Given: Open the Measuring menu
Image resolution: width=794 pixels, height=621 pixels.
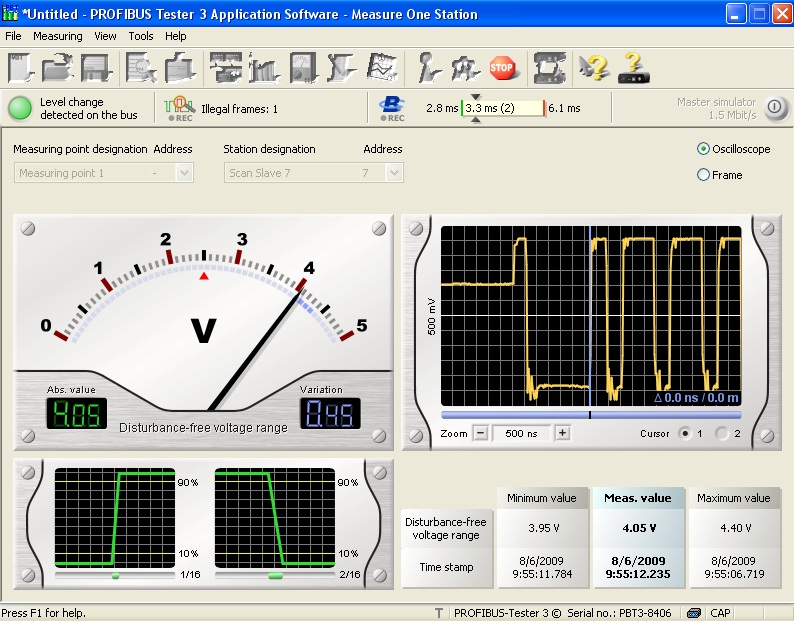Looking at the screenshot, I should tap(58, 36).
